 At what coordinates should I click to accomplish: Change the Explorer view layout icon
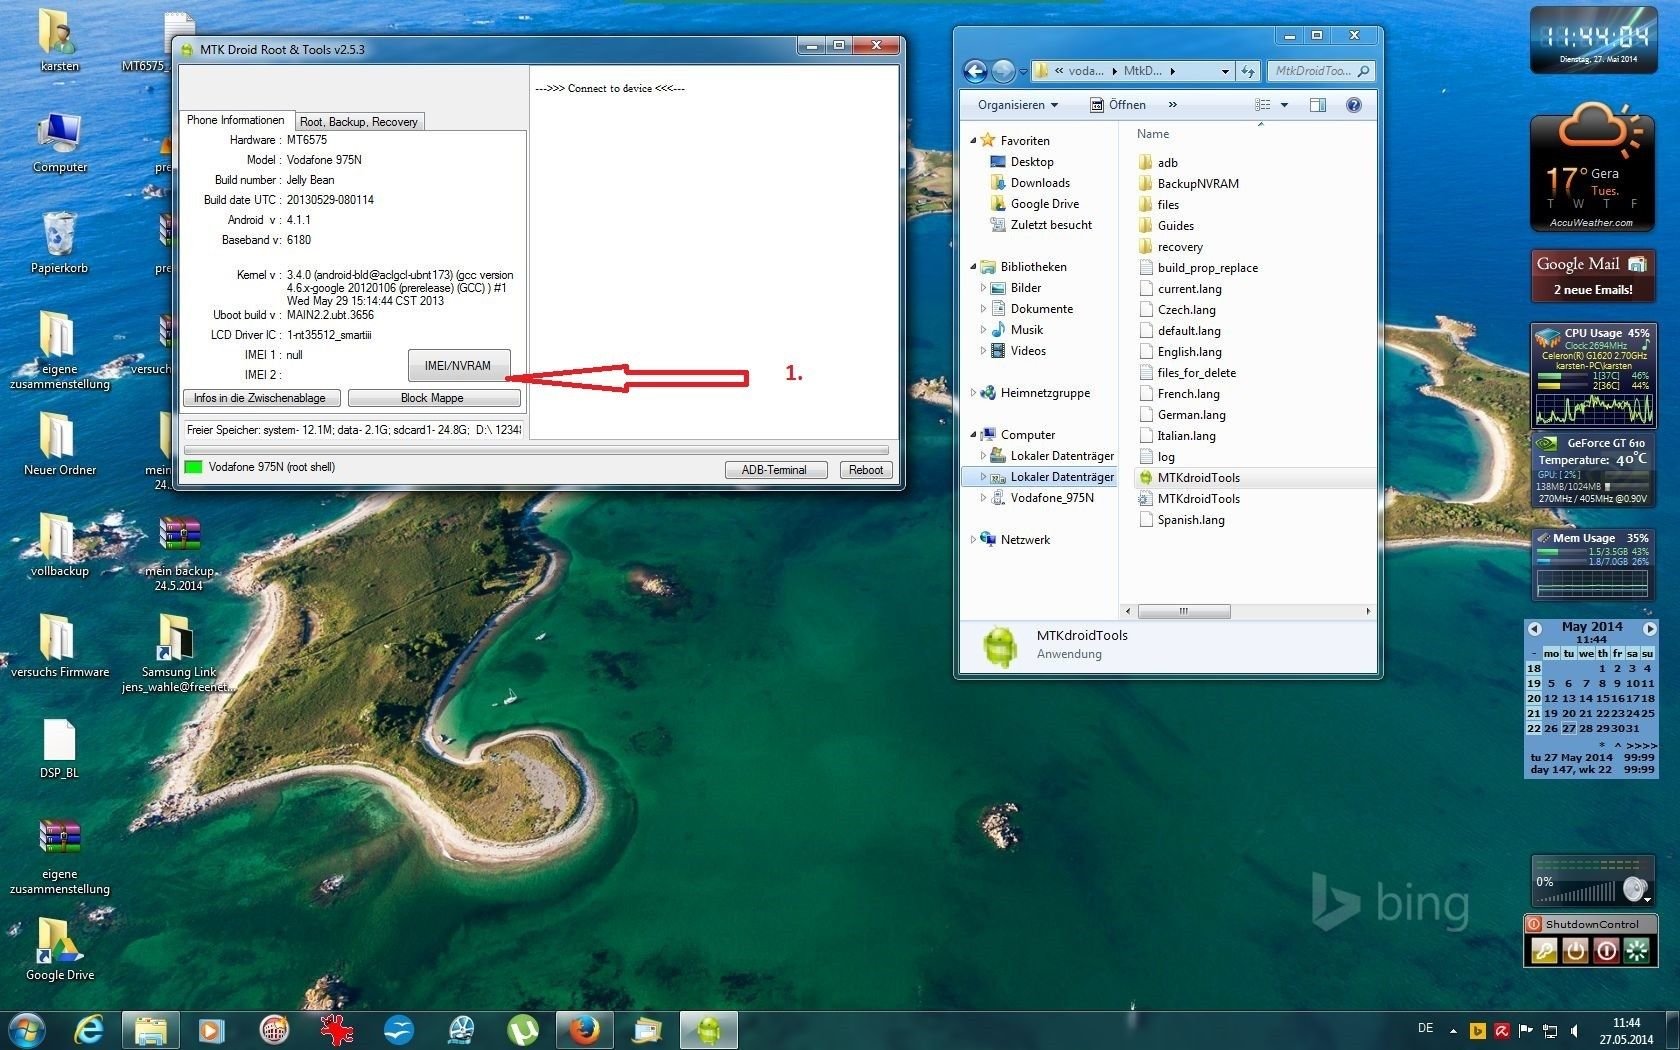pos(1263,105)
